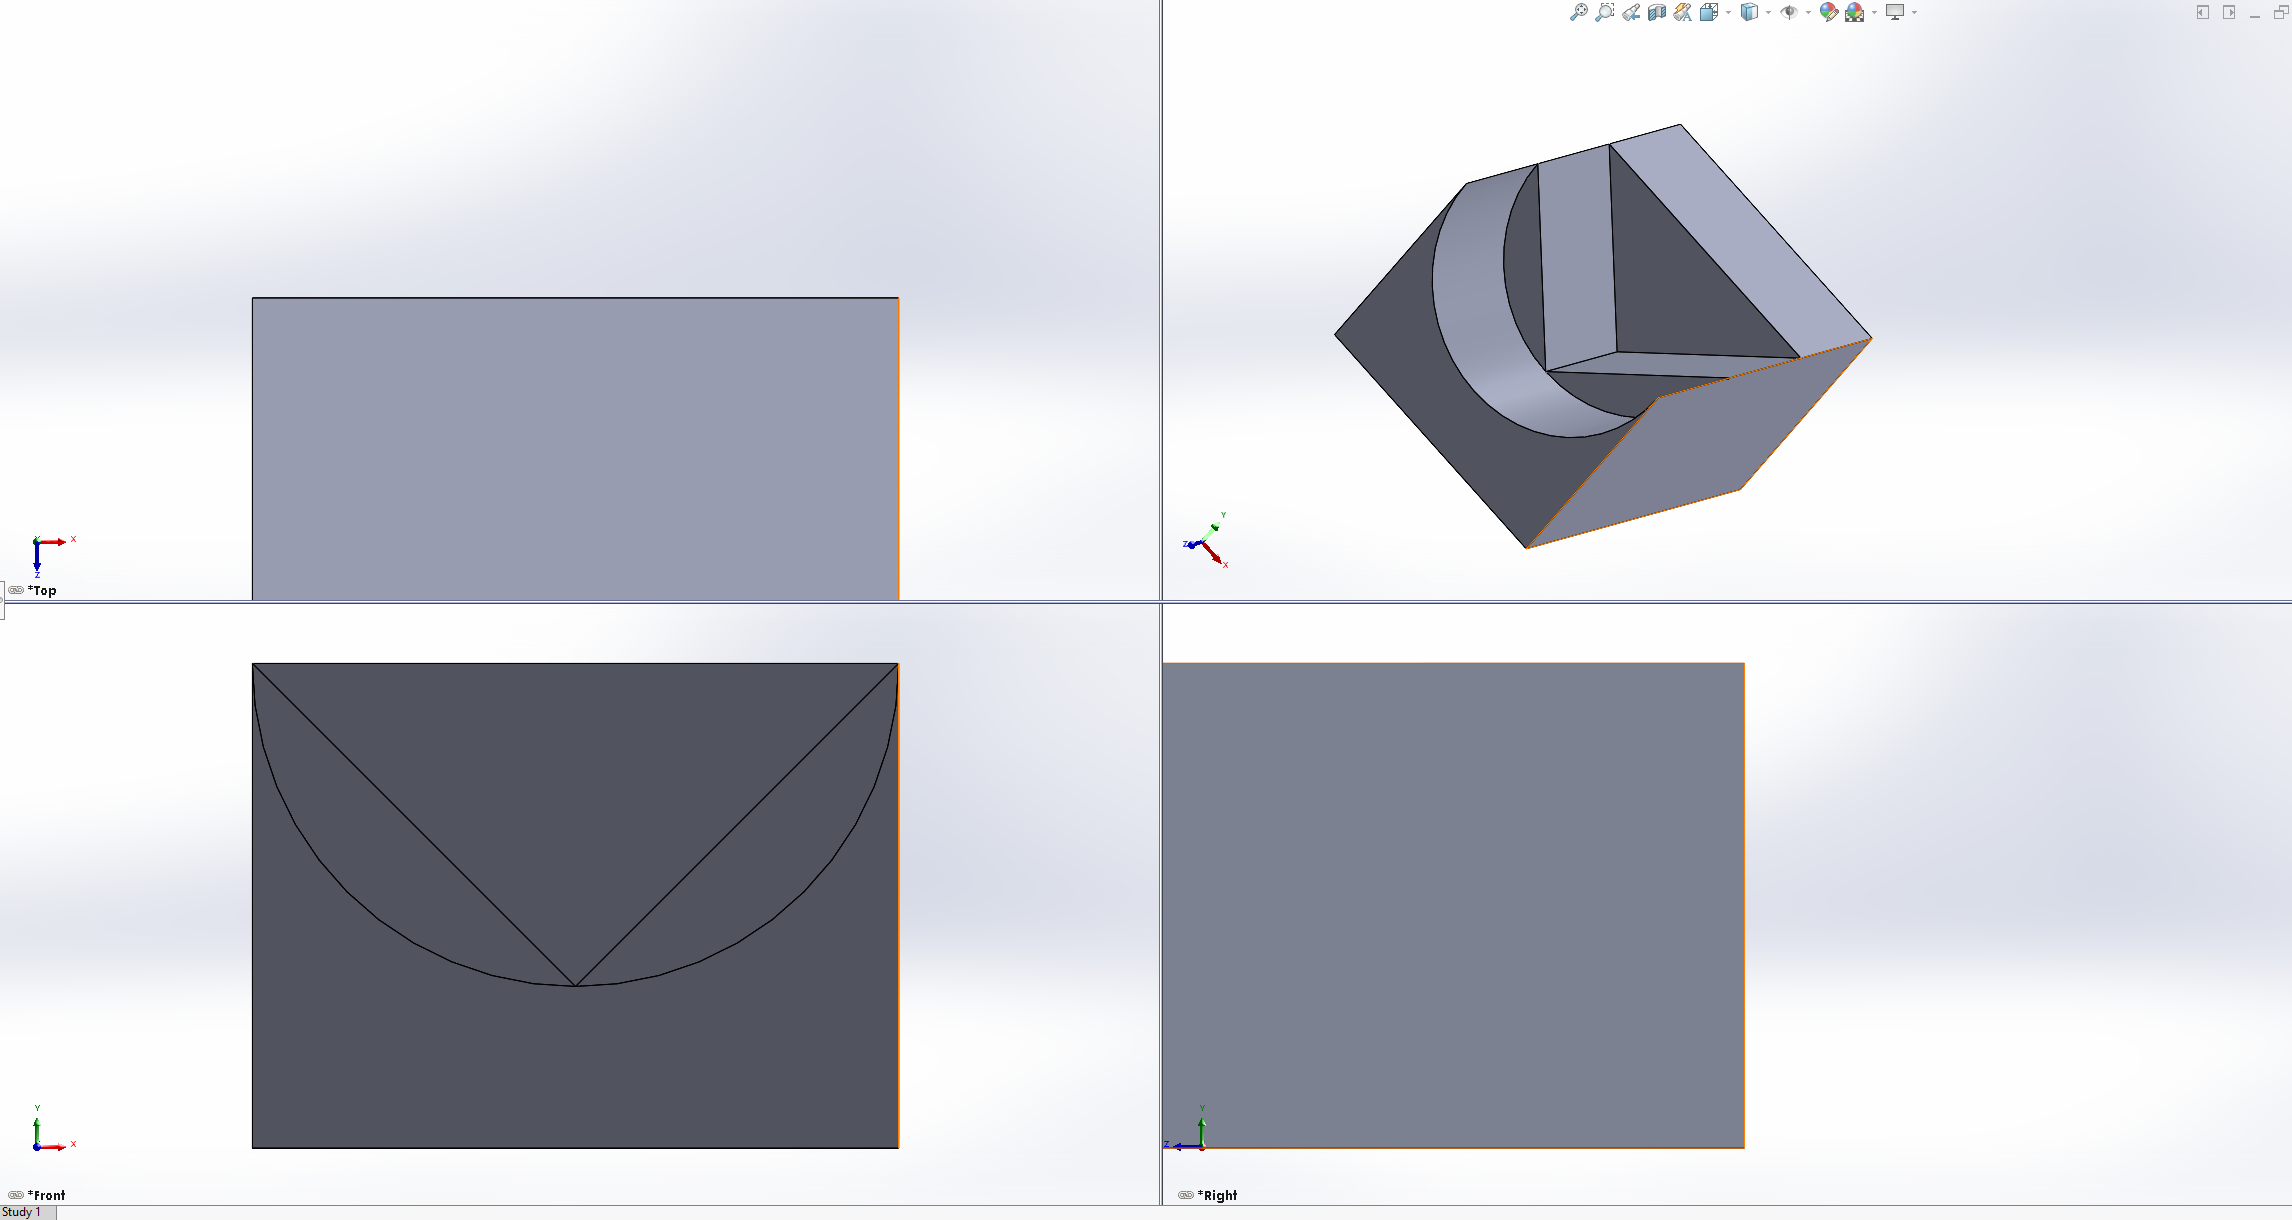Toggle the Hide/Show Items eye icon
Image resolution: width=2292 pixels, height=1220 pixels.
coord(1789,12)
